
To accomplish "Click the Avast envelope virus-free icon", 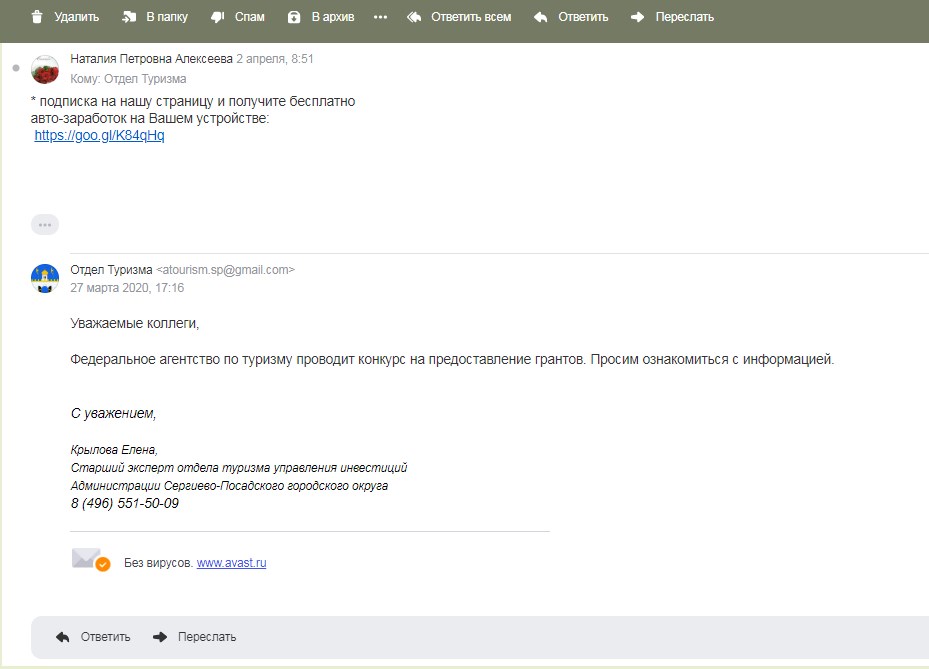I will [x=90, y=560].
